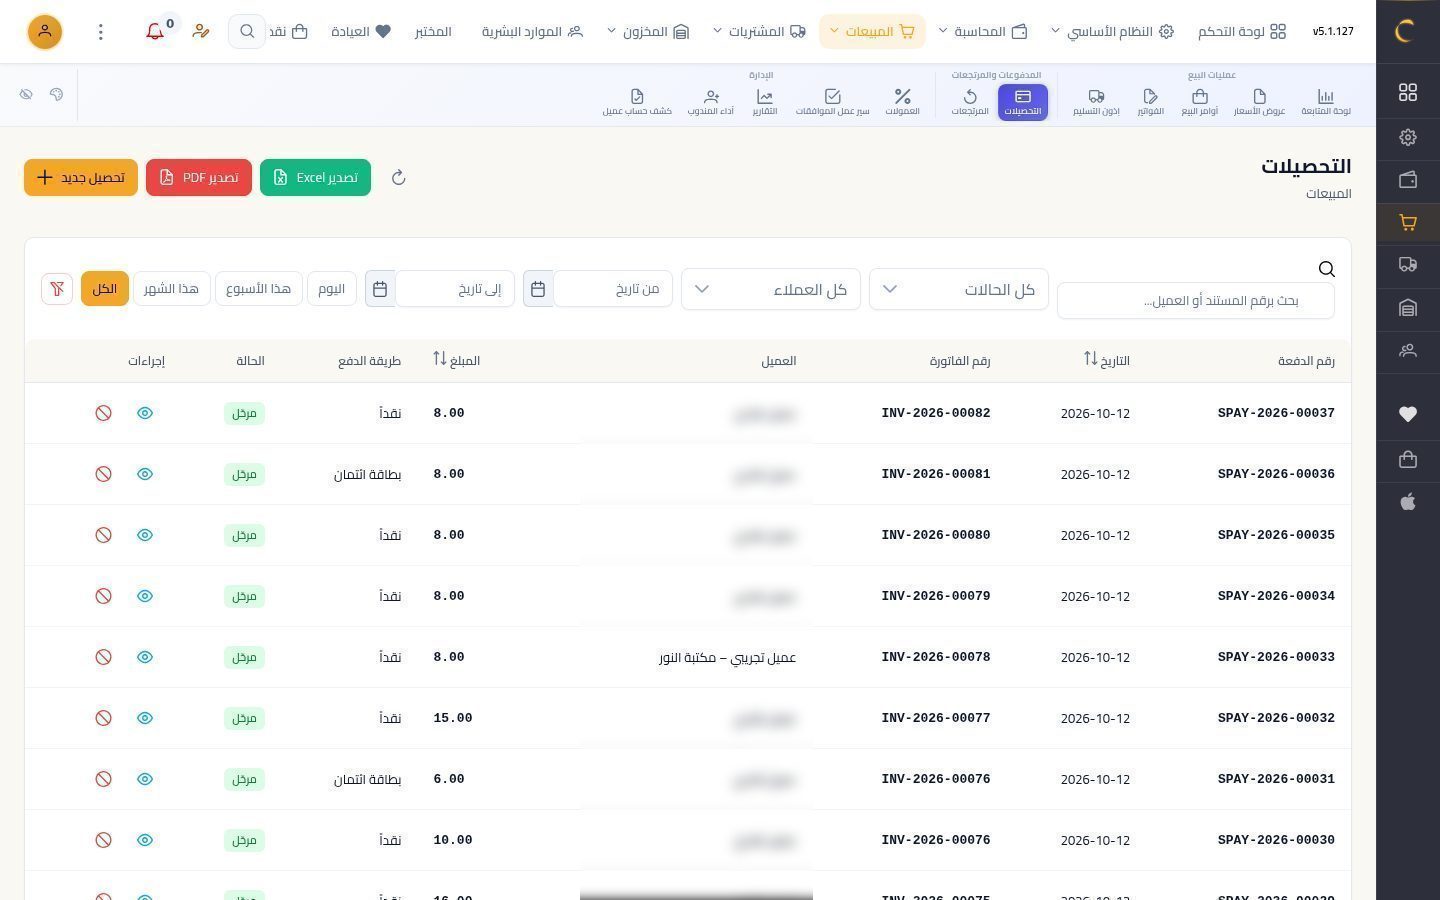The height and width of the screenshot is (900, 1440).
Task: Open المرتجعات returns toolbar item
Action: [x=970, y=102]
